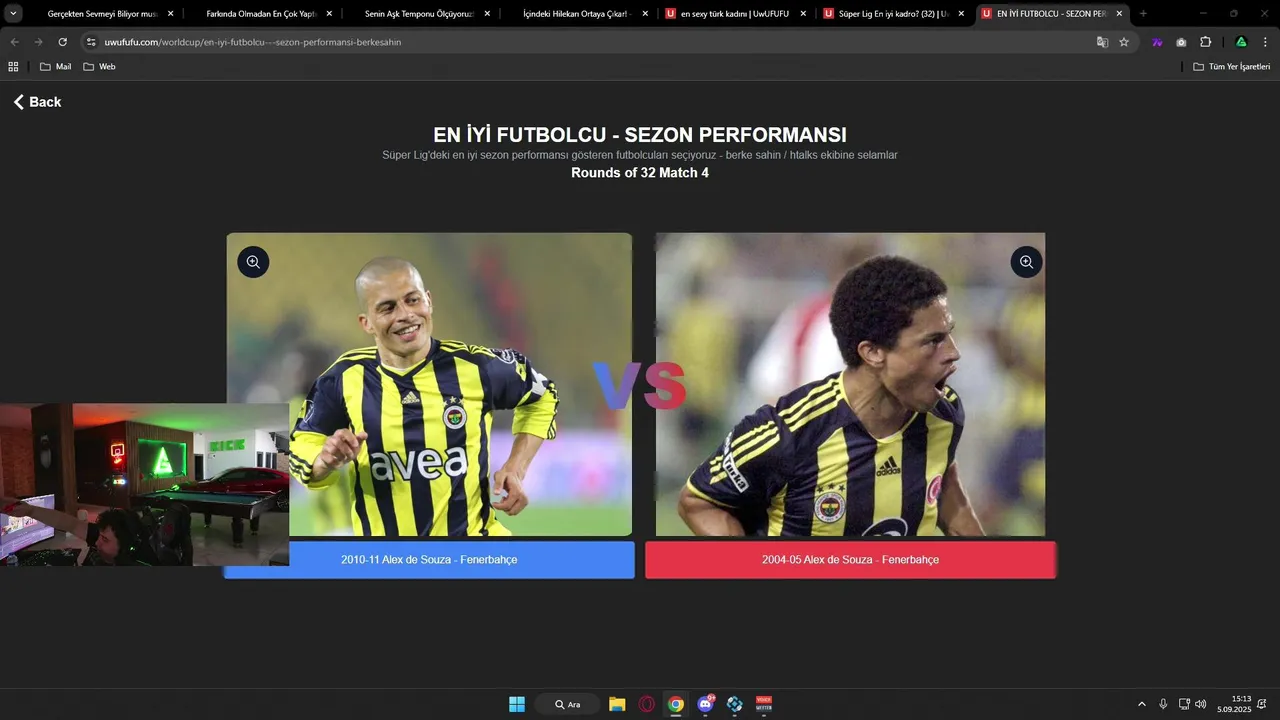Screen dimensions: 1280x720
Task: Click the browser forward arrow
Action: pyautogui.click(x=38, y=42)
